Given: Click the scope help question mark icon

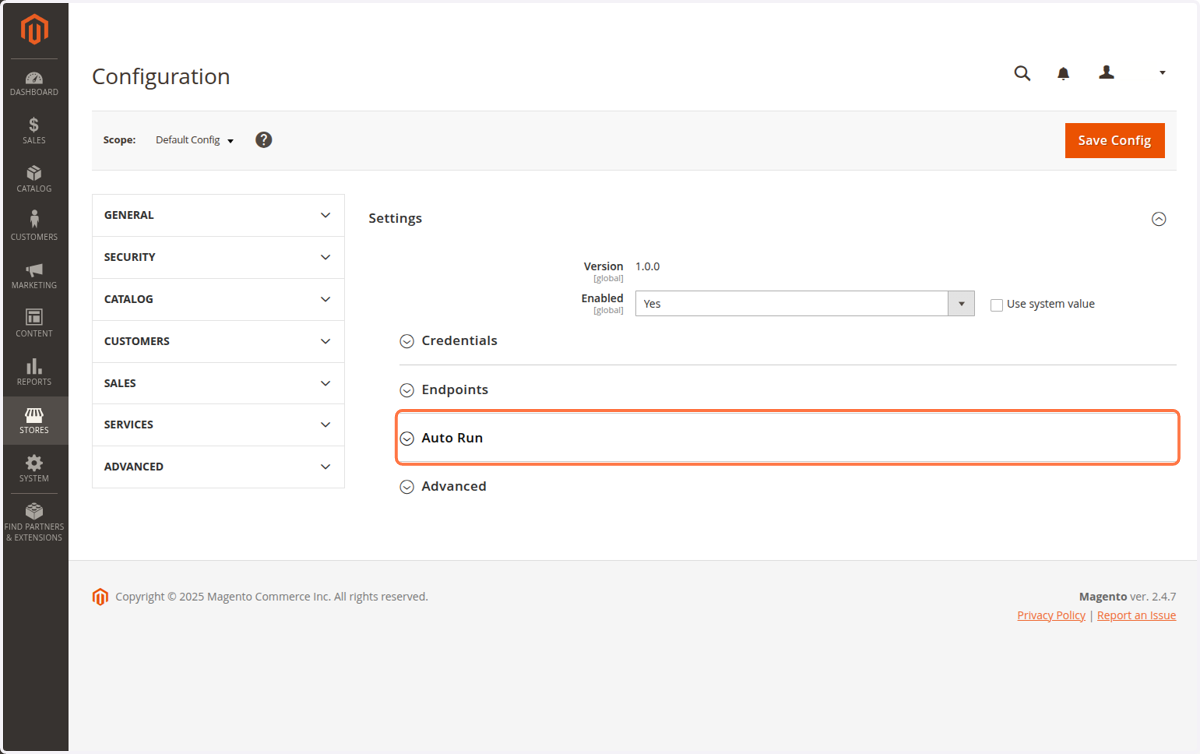Looking at the screenshot, I should (x=264, y=140).
